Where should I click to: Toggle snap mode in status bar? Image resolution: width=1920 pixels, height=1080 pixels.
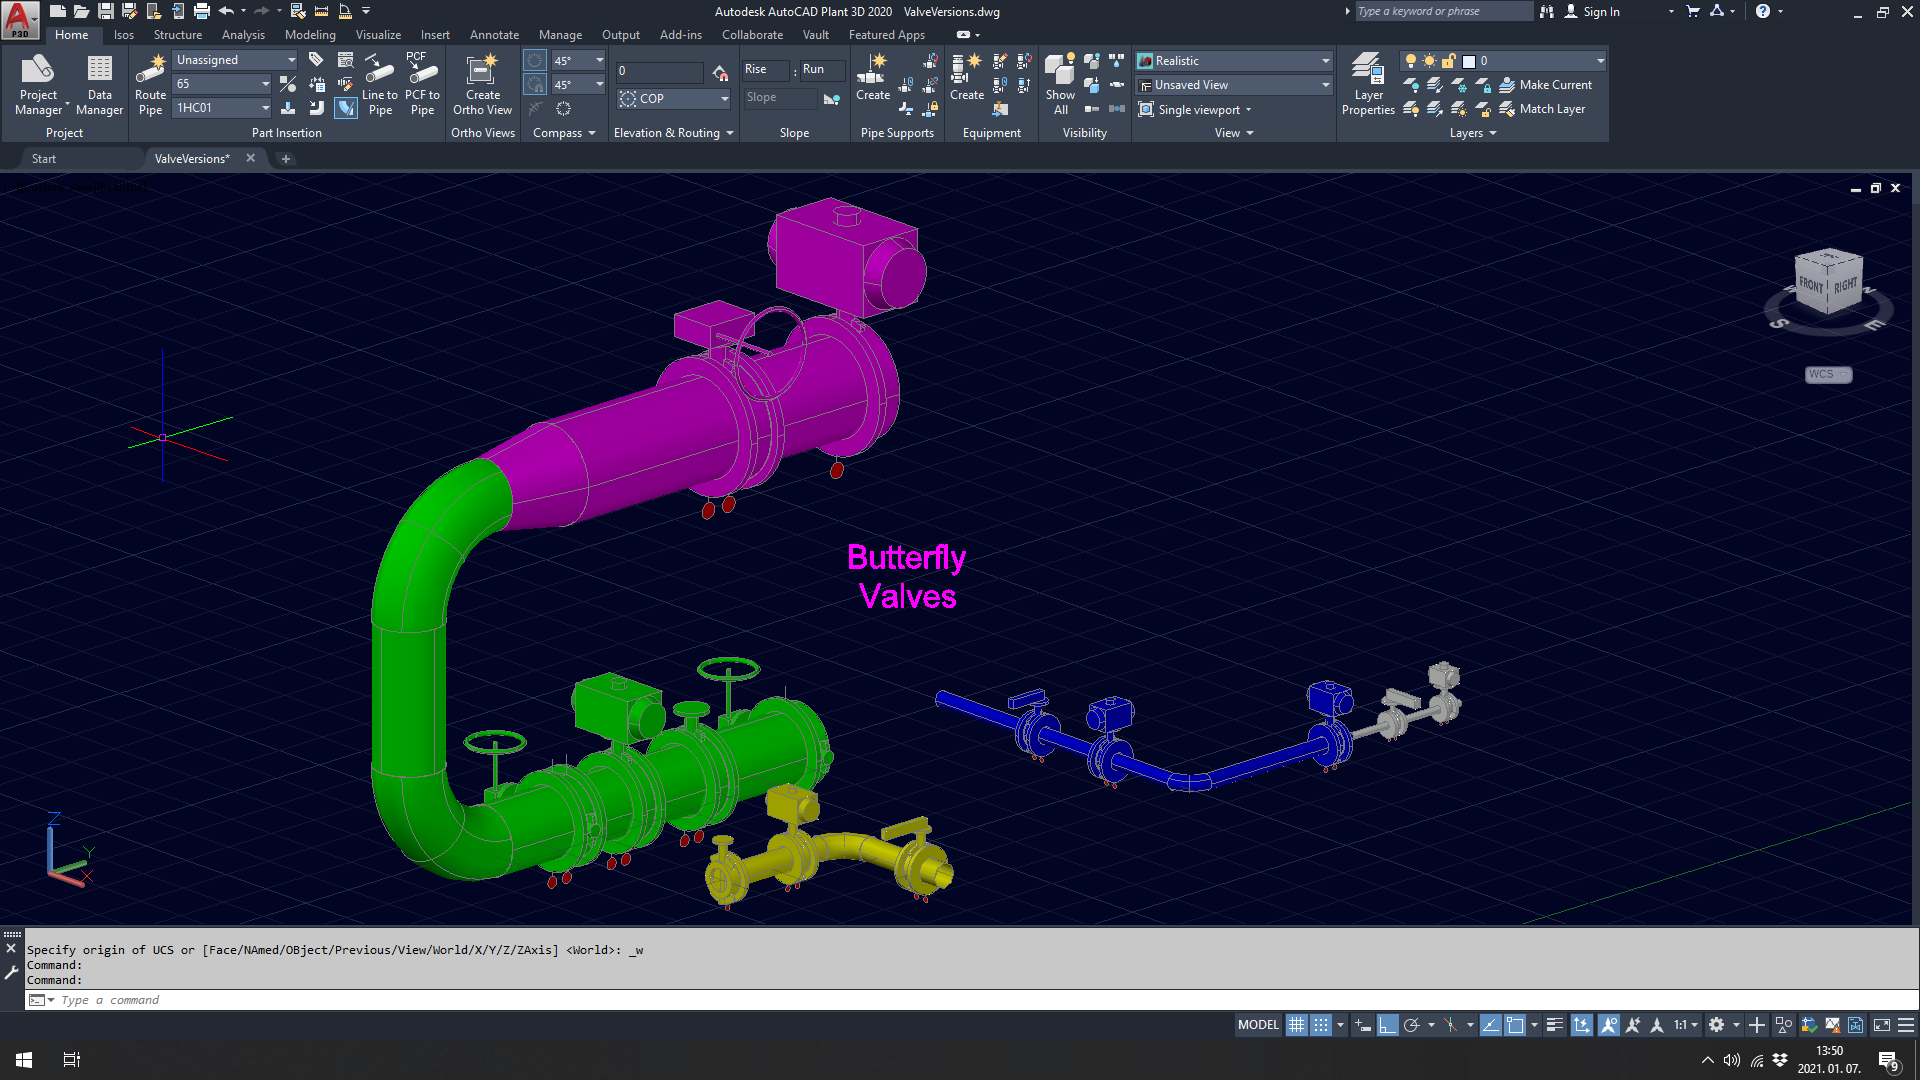click(x=1321, y=1025)
